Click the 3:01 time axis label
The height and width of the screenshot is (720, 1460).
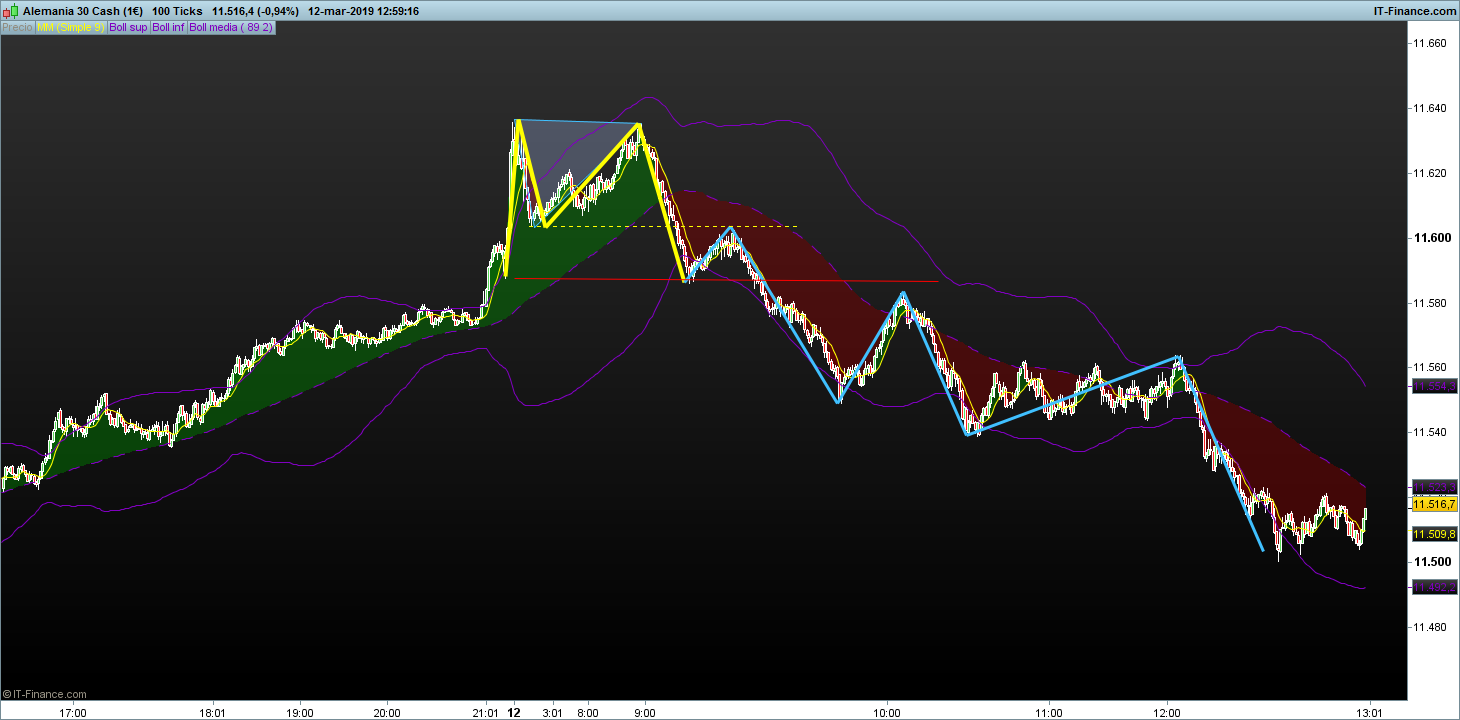pos(552,713)
